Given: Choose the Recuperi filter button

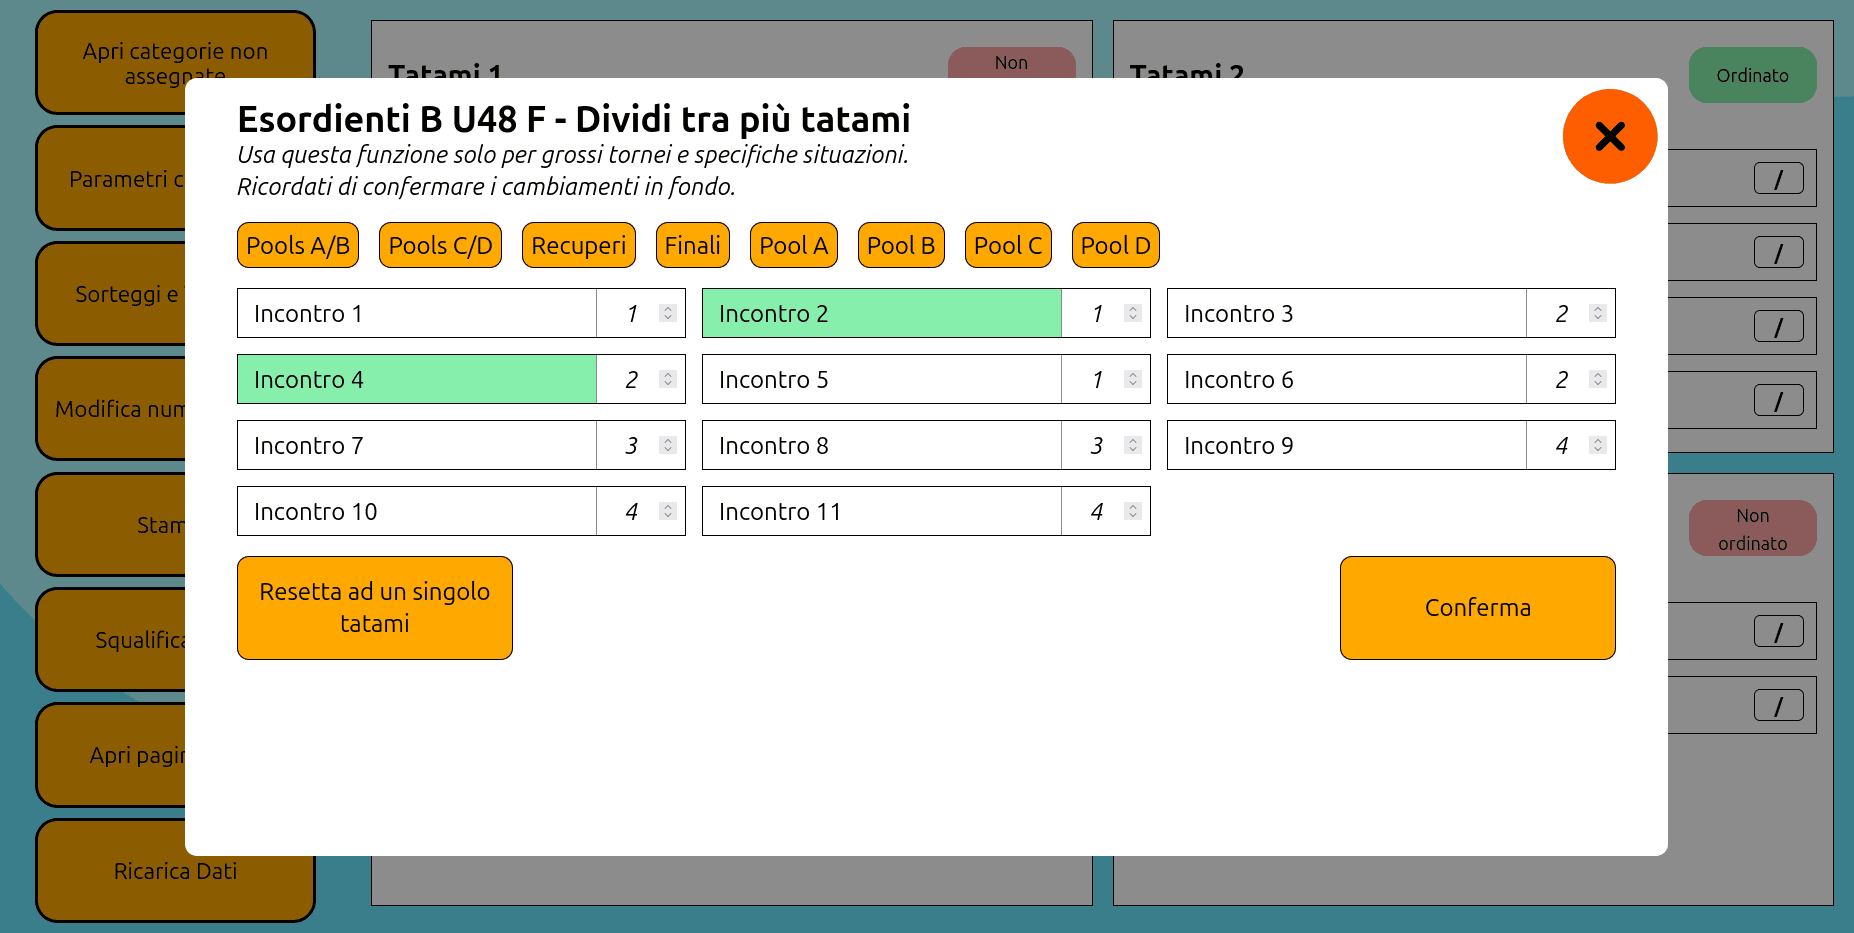Looking at the screenshot, I should point(578,246).
